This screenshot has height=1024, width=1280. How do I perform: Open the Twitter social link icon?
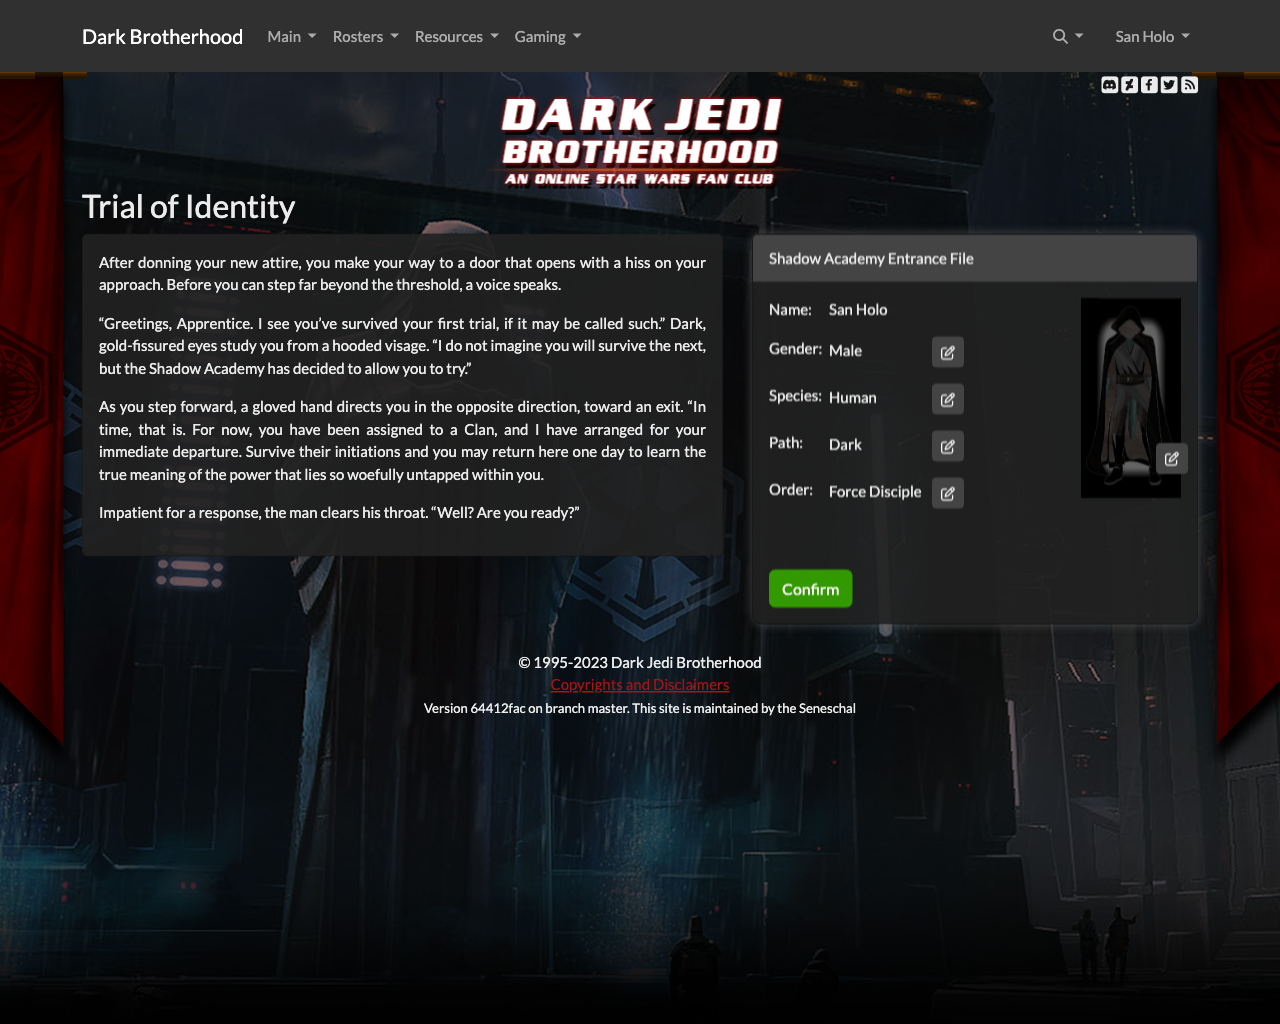point(1169,85)
